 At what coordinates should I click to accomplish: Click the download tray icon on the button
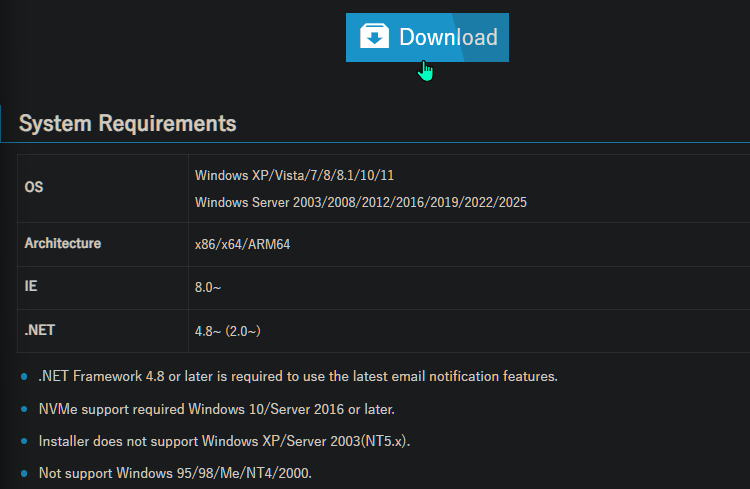coord(374,38)
